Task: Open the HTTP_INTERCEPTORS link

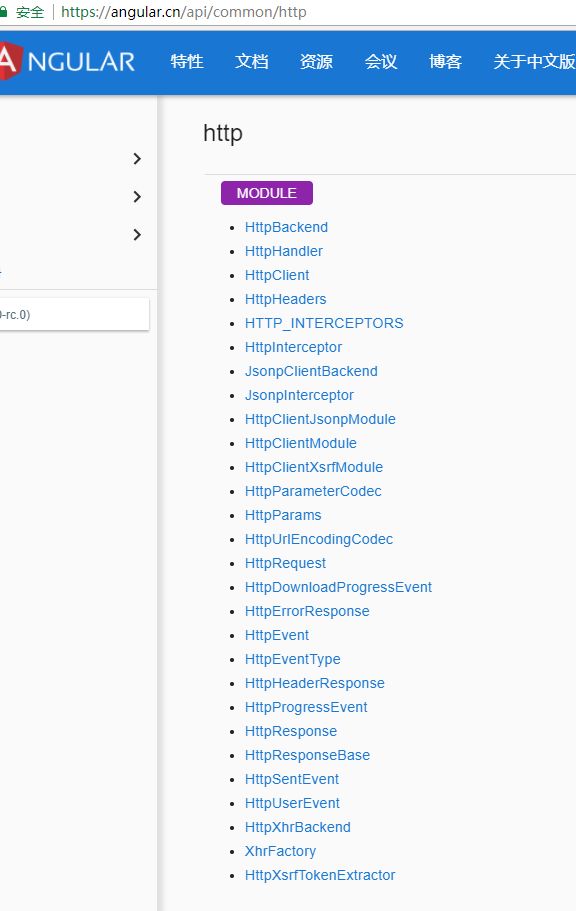Action: click(x=324, y=323)
